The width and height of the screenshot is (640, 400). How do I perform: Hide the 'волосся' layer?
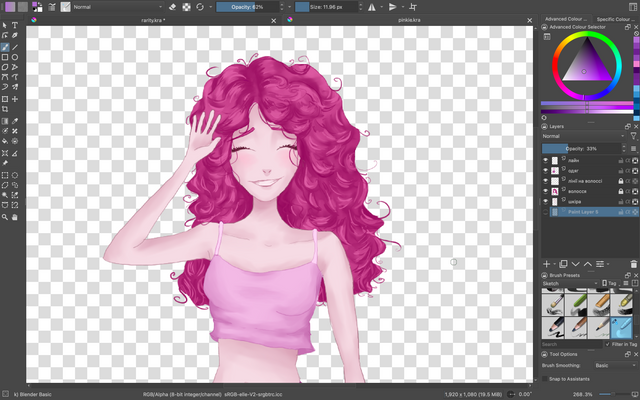[x=546, y=190]
